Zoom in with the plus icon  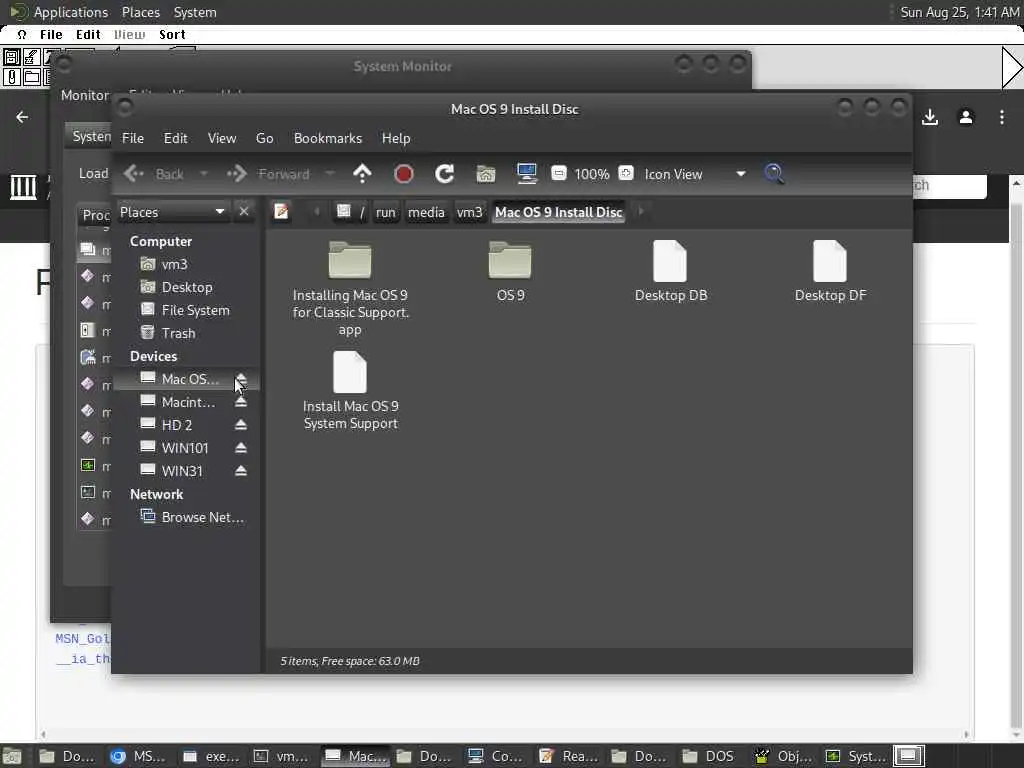(x=626, y=173)
